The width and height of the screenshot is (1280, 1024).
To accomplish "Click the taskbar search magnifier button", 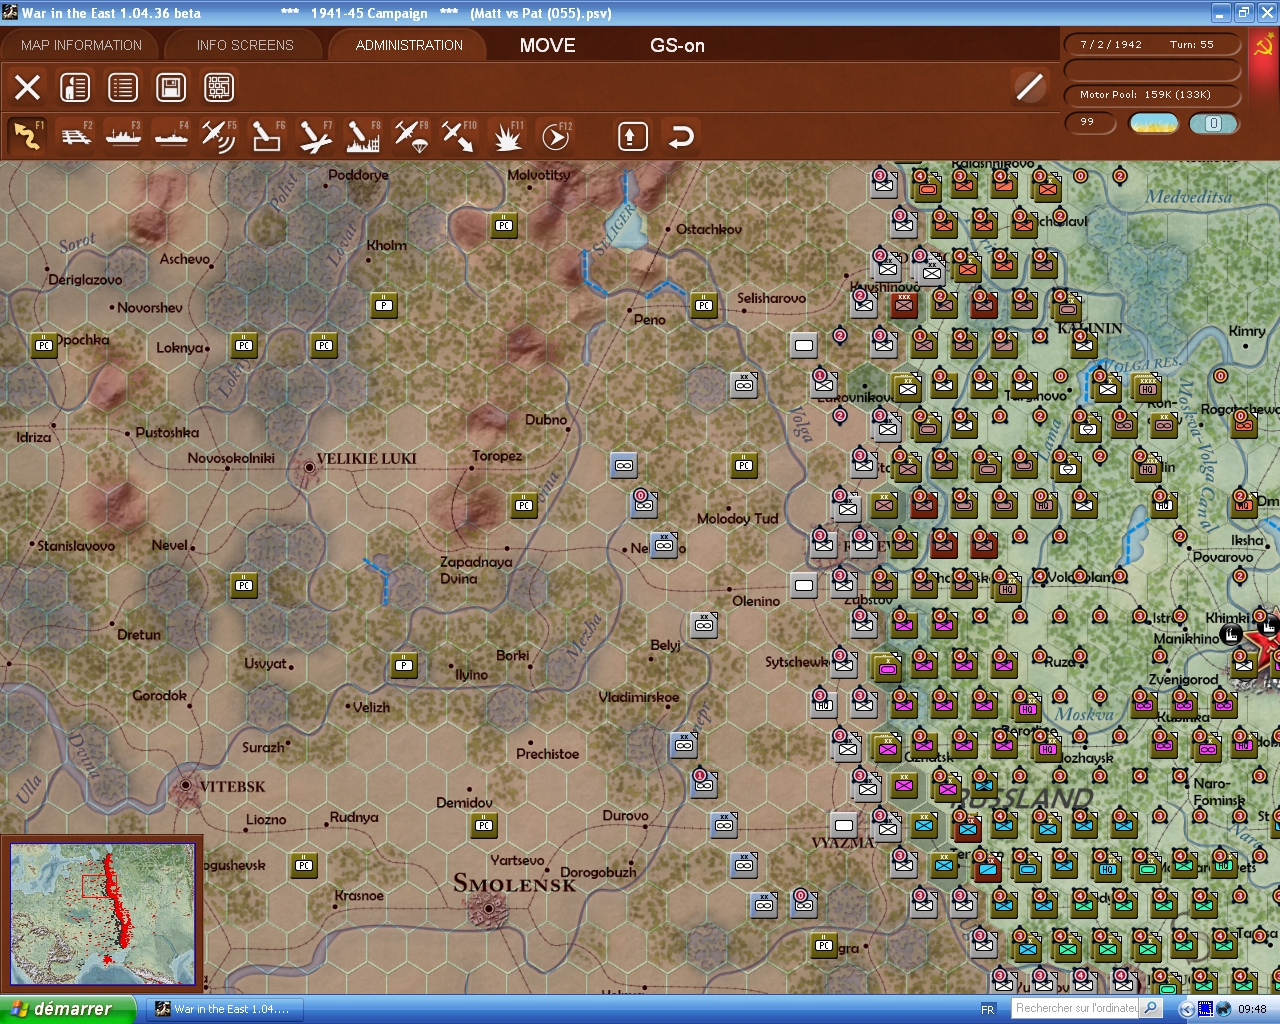I will (1151, 1008).
